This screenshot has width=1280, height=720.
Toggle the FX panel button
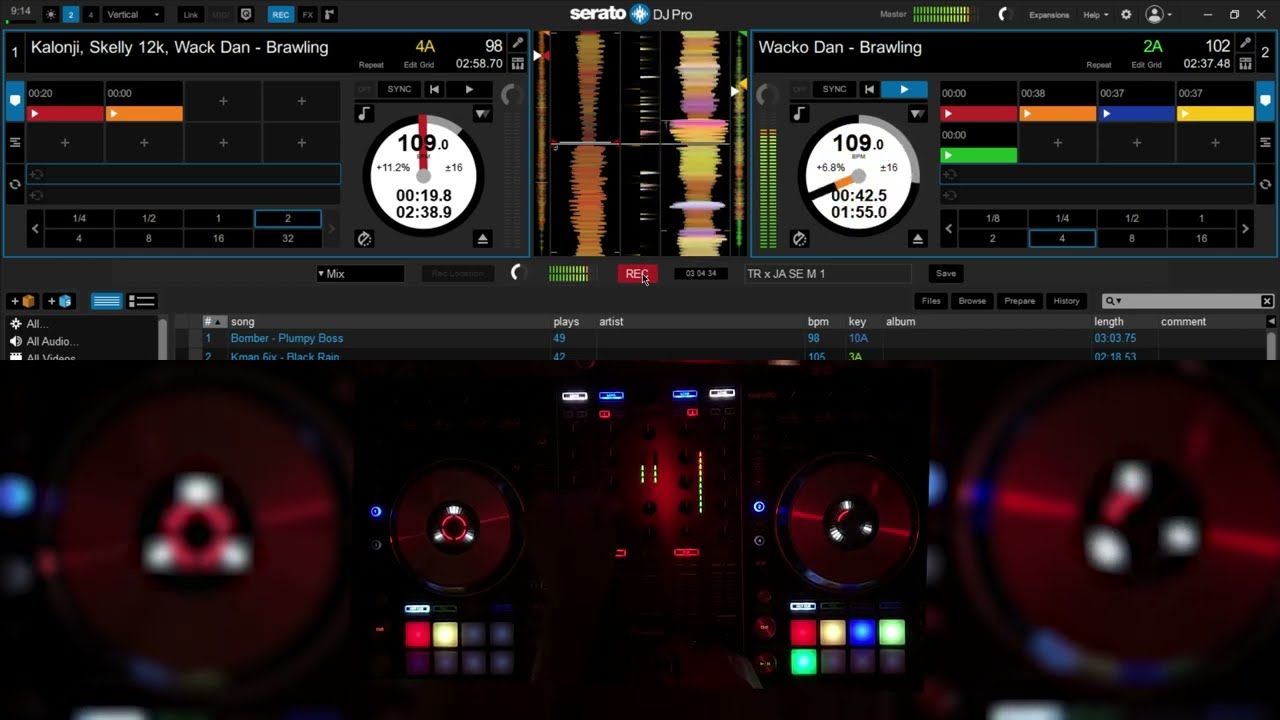[x=307, y=15]
